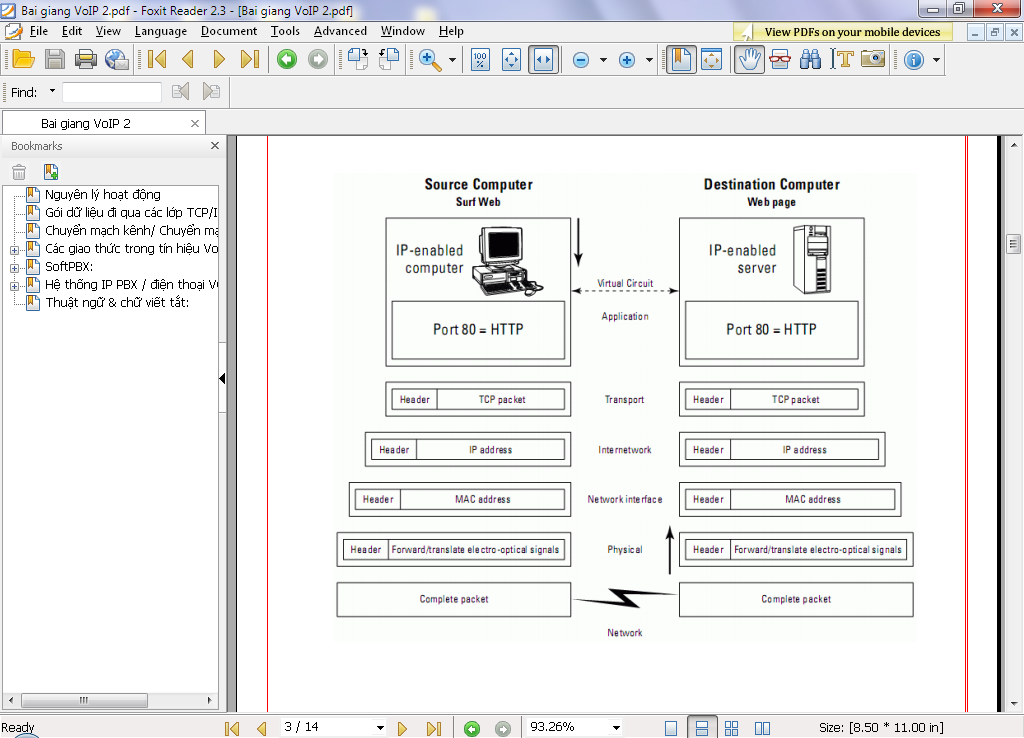Select the Snapshot camera tool
The width and height of the screenshot is (1024, 738).
[x=873, y=60]
